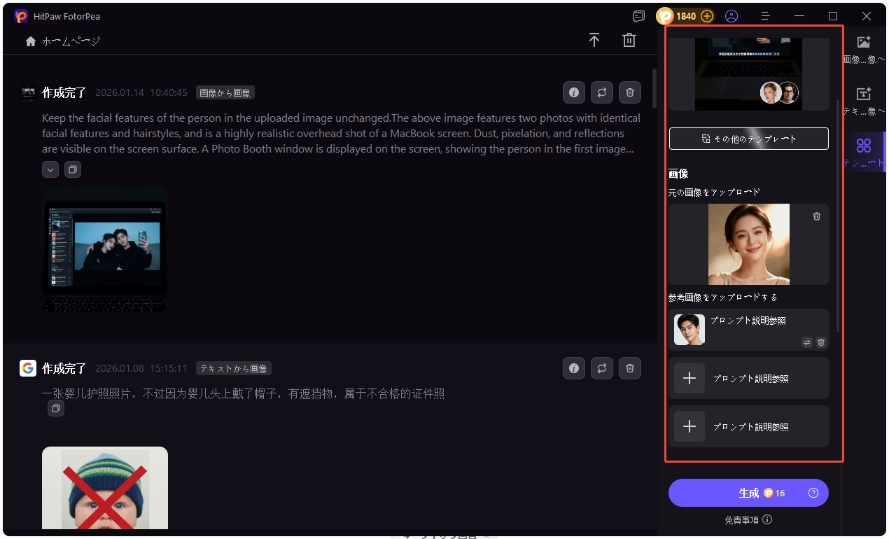The image size is (889, 539).
Task: Delete the man reference image
Action: (821, 342)
